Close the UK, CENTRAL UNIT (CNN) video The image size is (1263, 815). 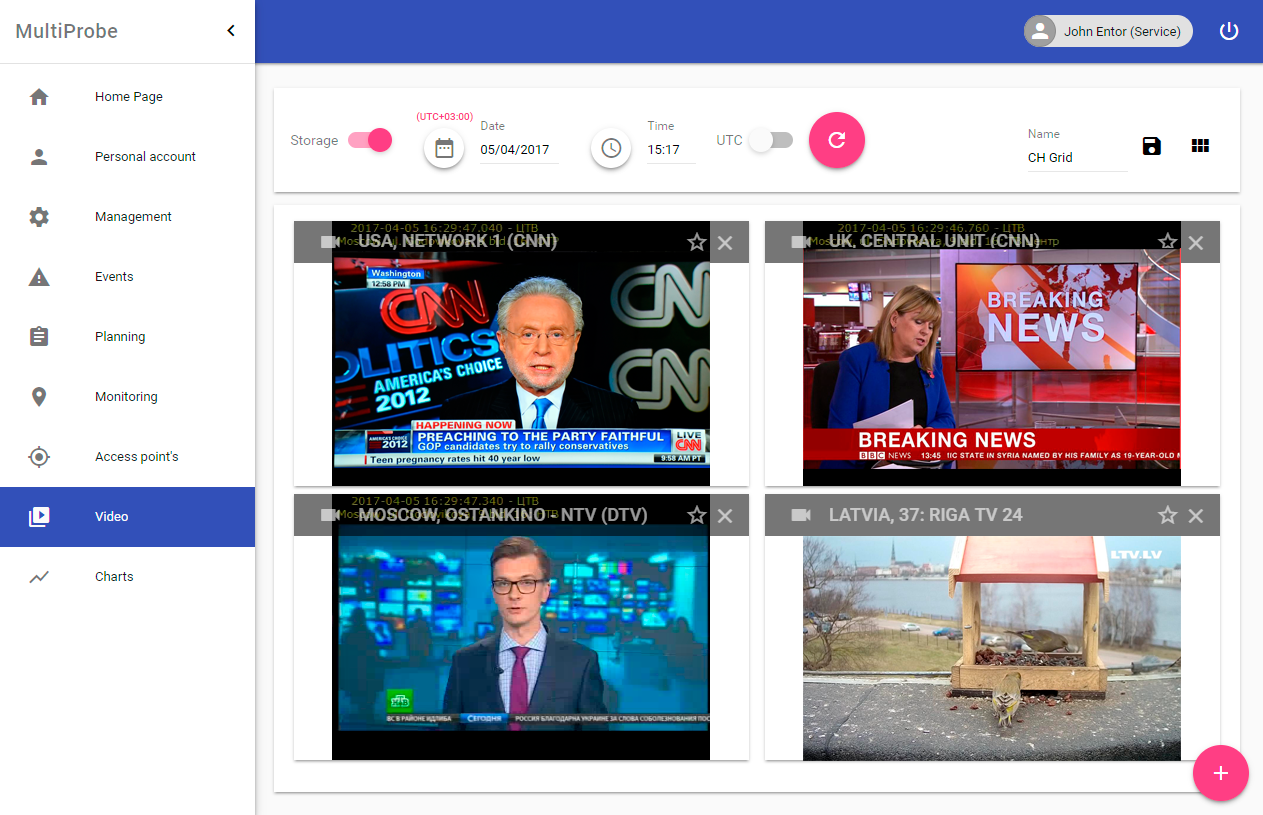[x=1195, y=242]
